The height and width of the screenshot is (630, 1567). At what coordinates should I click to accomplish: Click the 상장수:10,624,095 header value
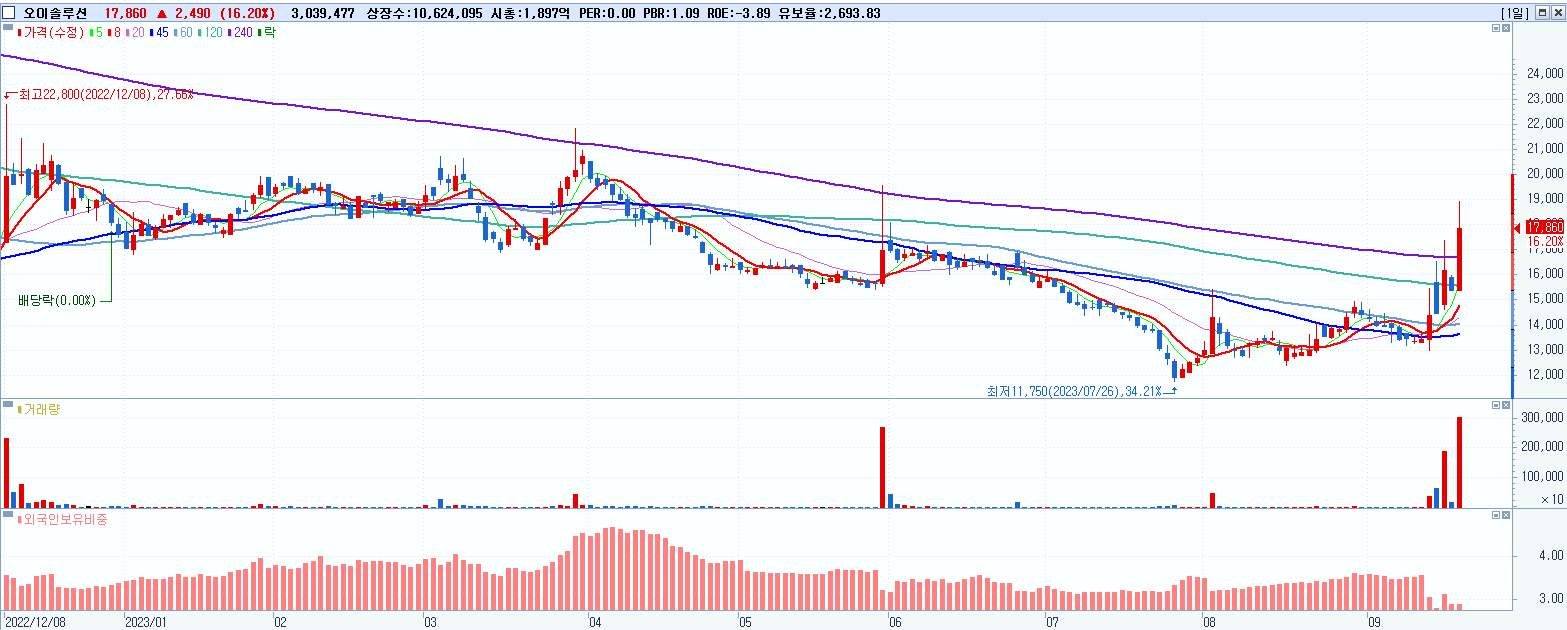click(426, 12)
